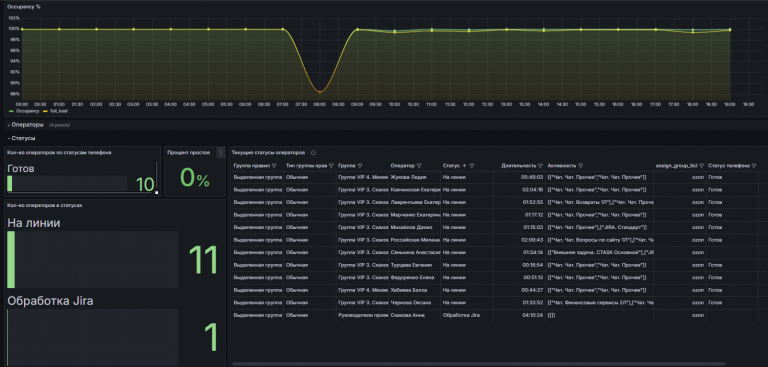Click the Обработка Jira status cell
The height and width of the screenshot is (367, 768).
(x=467, y=315)
